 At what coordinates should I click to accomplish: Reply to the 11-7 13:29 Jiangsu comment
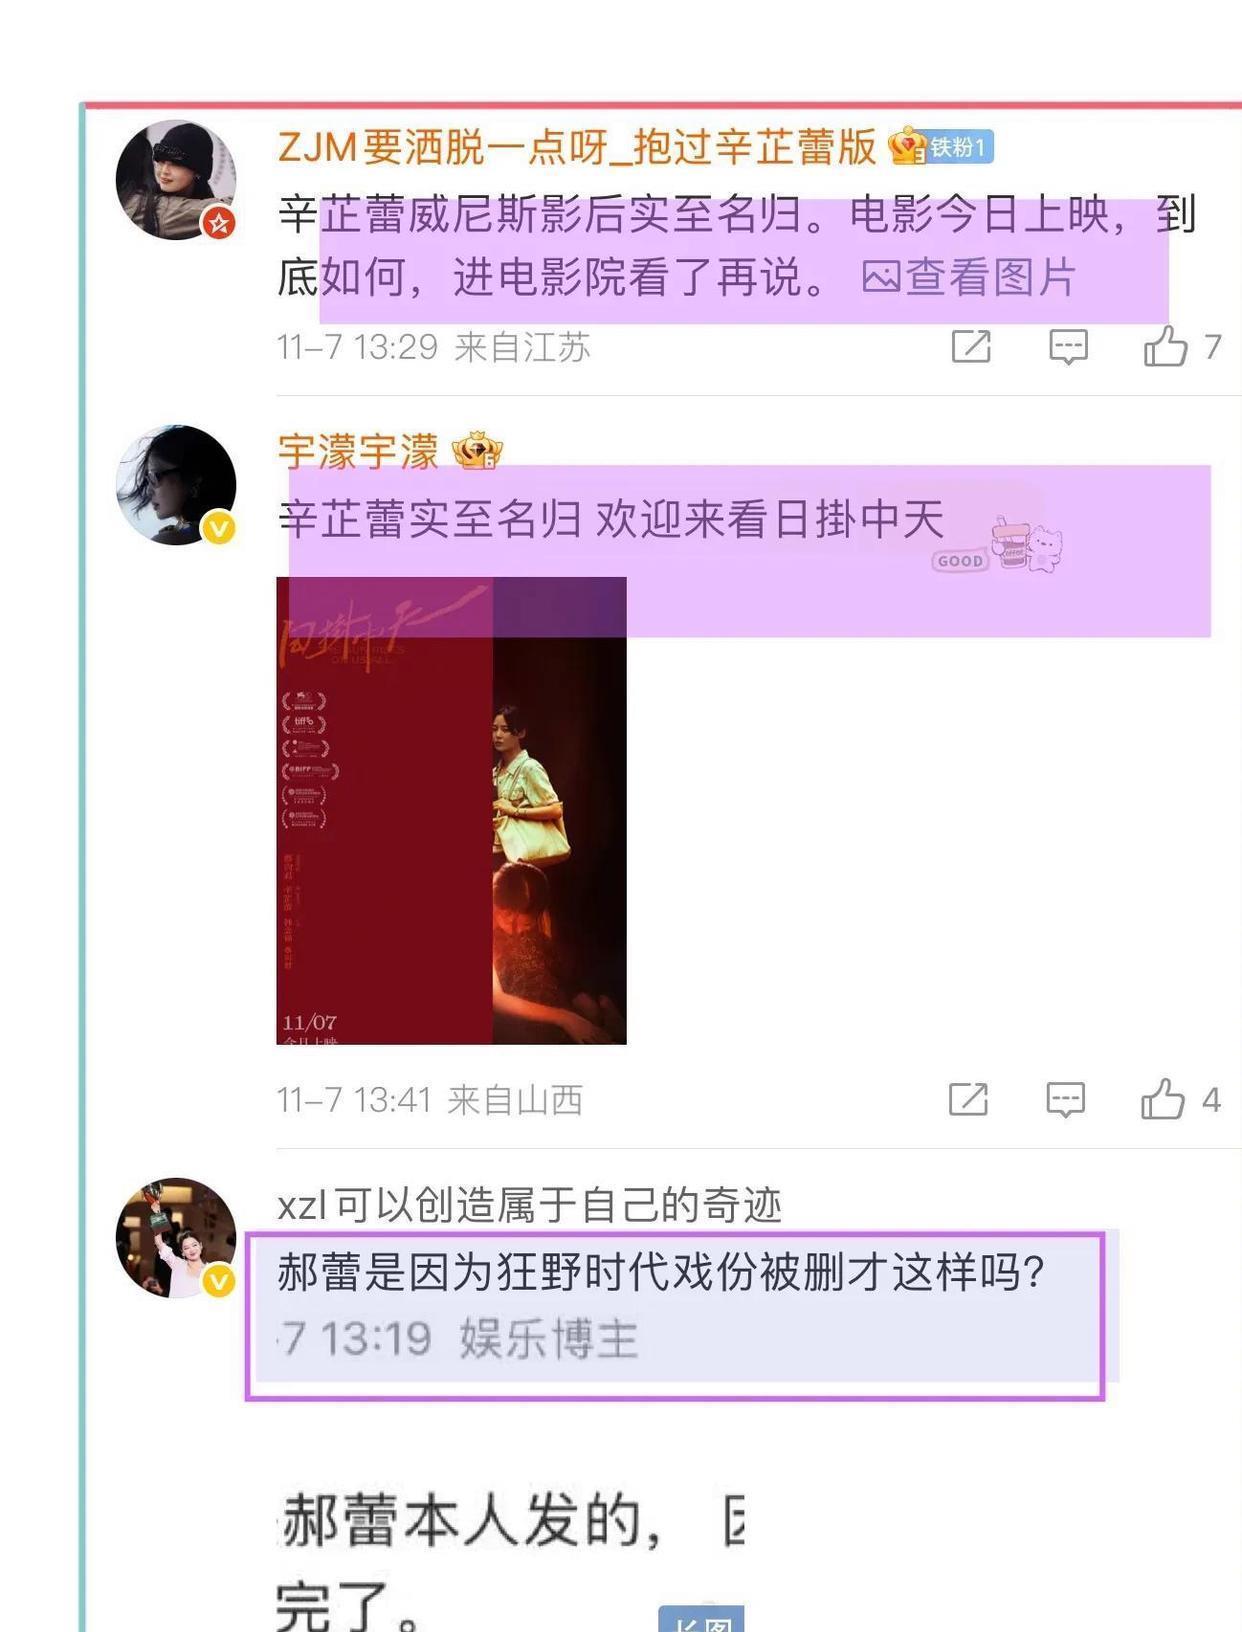pyautogui.click(x=1068, y=347)
